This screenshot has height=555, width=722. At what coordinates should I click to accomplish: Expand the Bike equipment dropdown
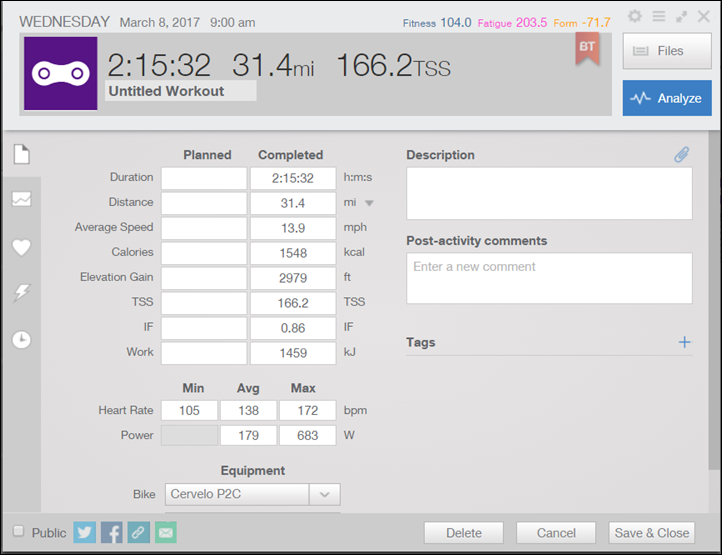click(324, 494)
